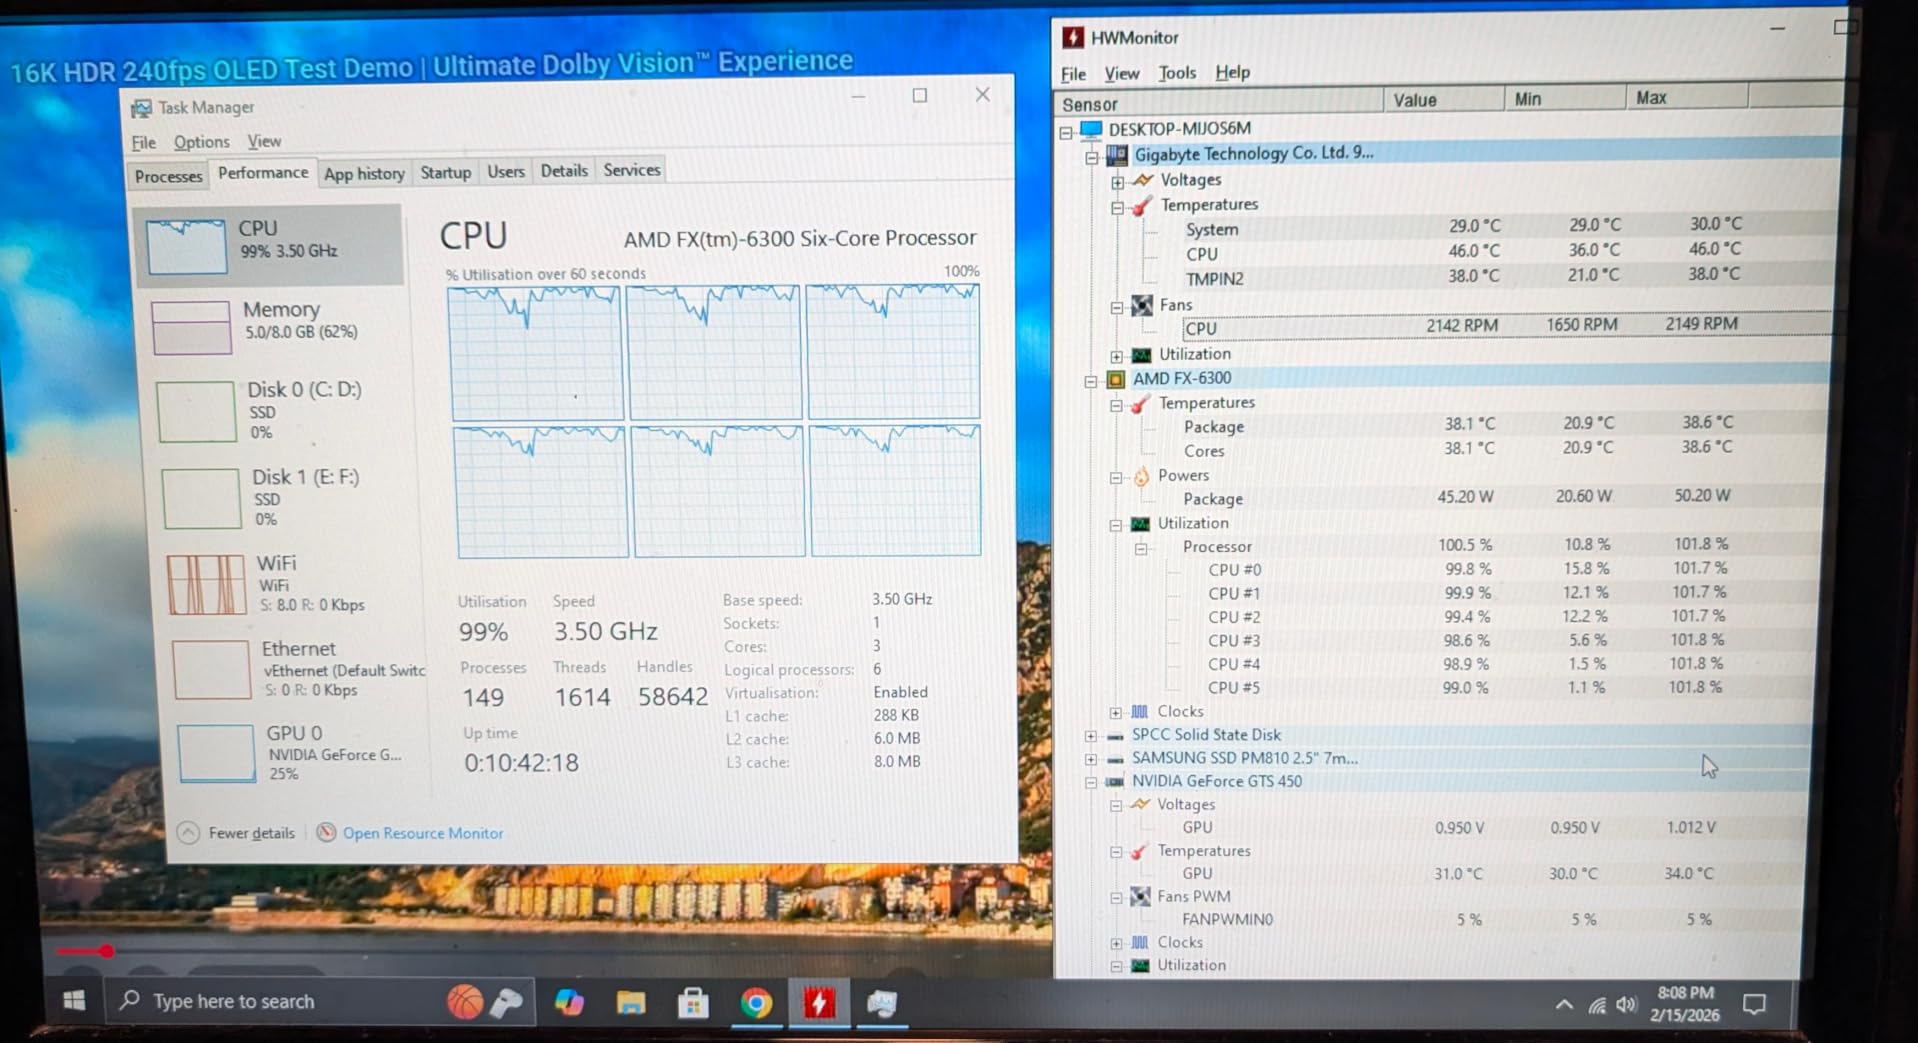
Task: Click the motherboard icon beside Gigabyte Technology
Action: [1117, 154]
